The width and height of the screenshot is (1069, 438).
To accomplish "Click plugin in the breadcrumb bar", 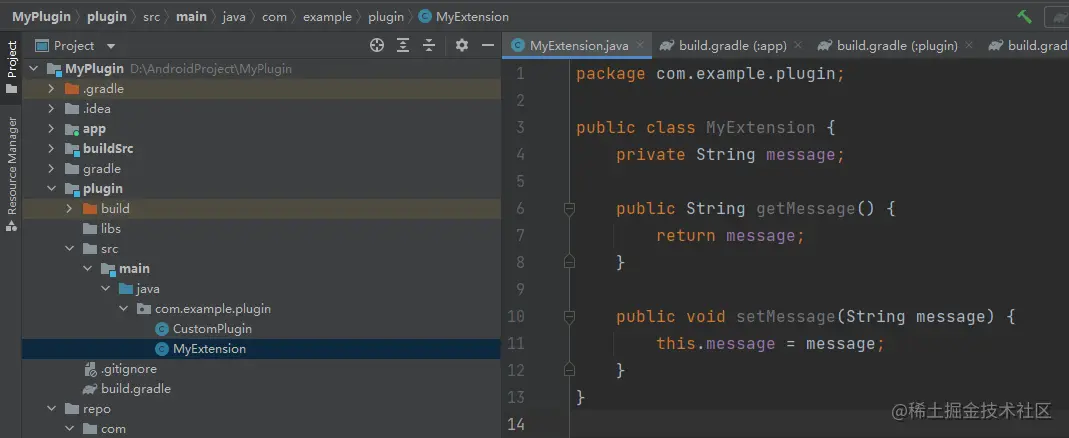I will (x=106, y=16).
